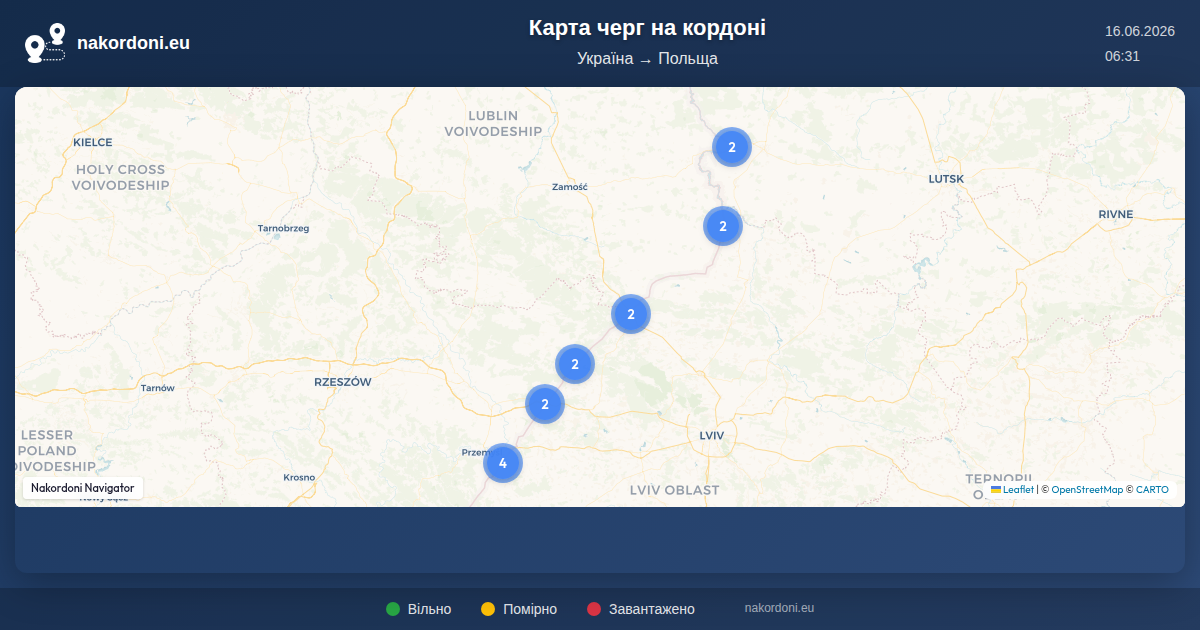The image size is (1200, 630).
Task: Click the Nakordoni Navigator label on map
Action: (x=83, y=488)
